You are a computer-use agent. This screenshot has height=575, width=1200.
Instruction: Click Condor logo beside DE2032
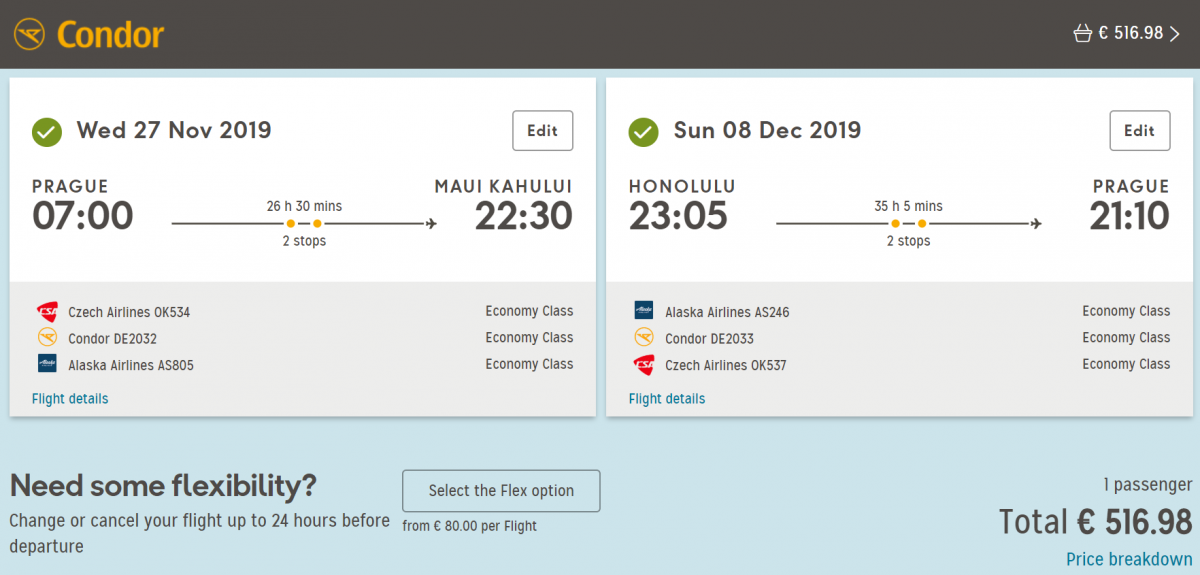[x=47, y=338]
